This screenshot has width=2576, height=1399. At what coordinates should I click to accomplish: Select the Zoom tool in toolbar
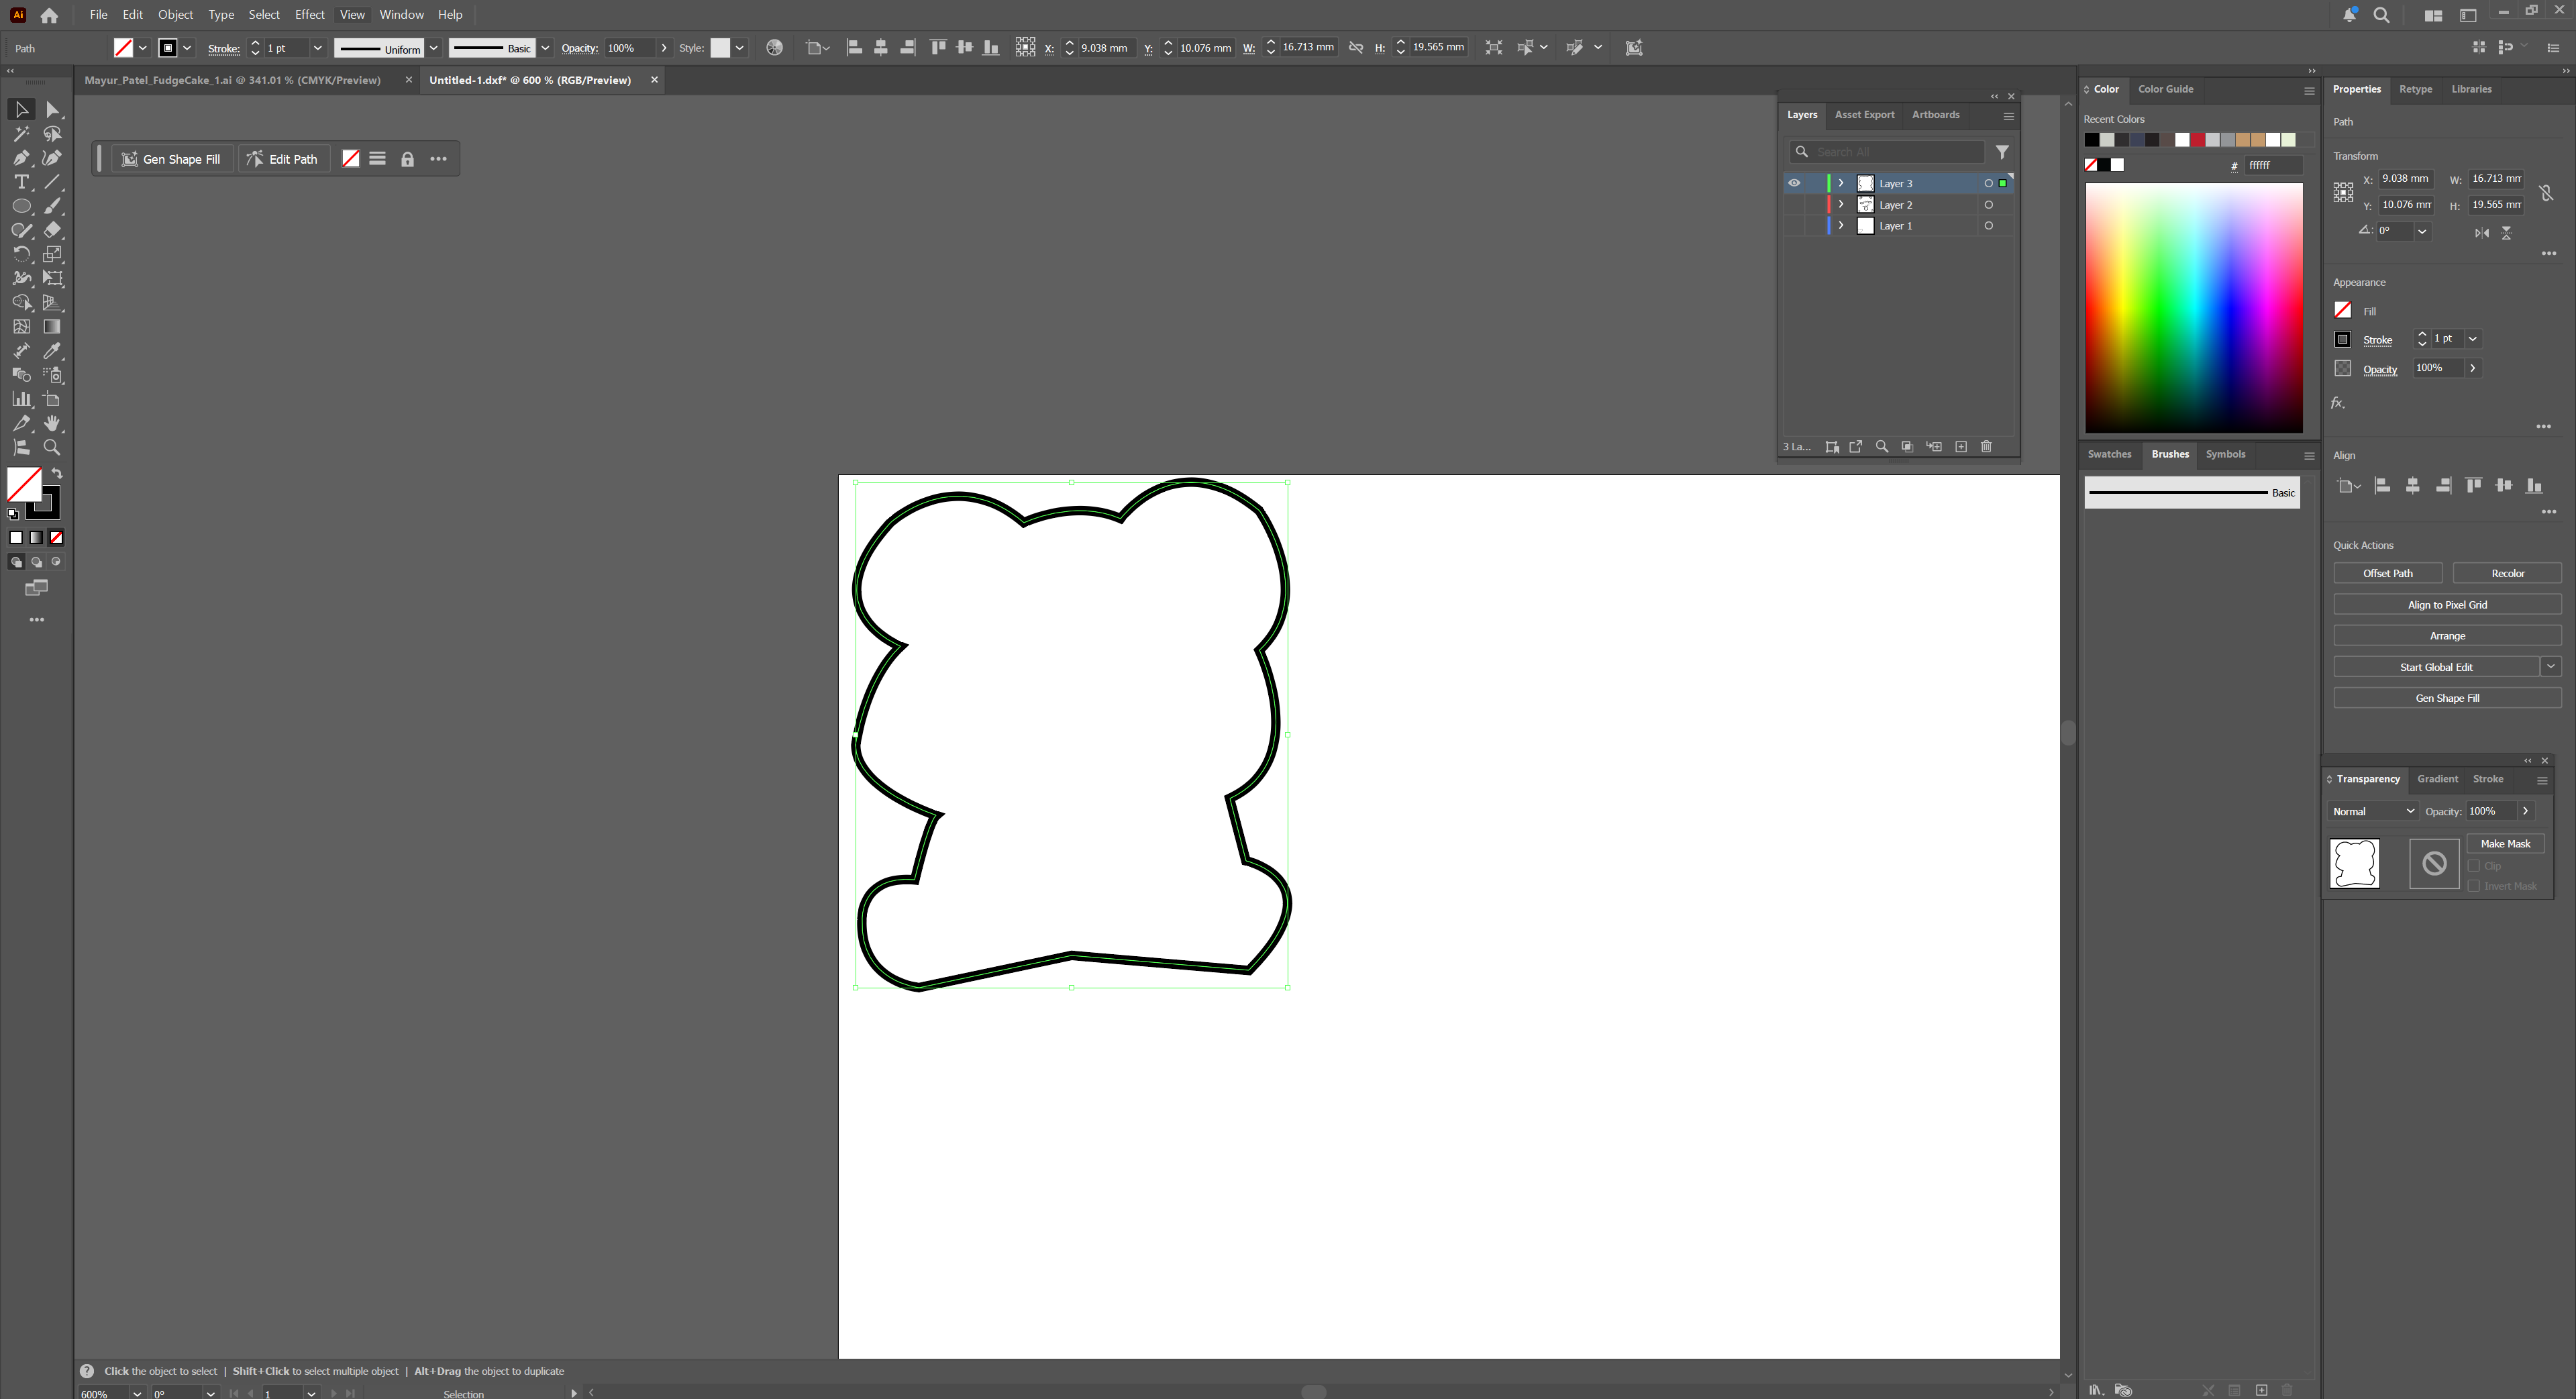pos(52,448)
